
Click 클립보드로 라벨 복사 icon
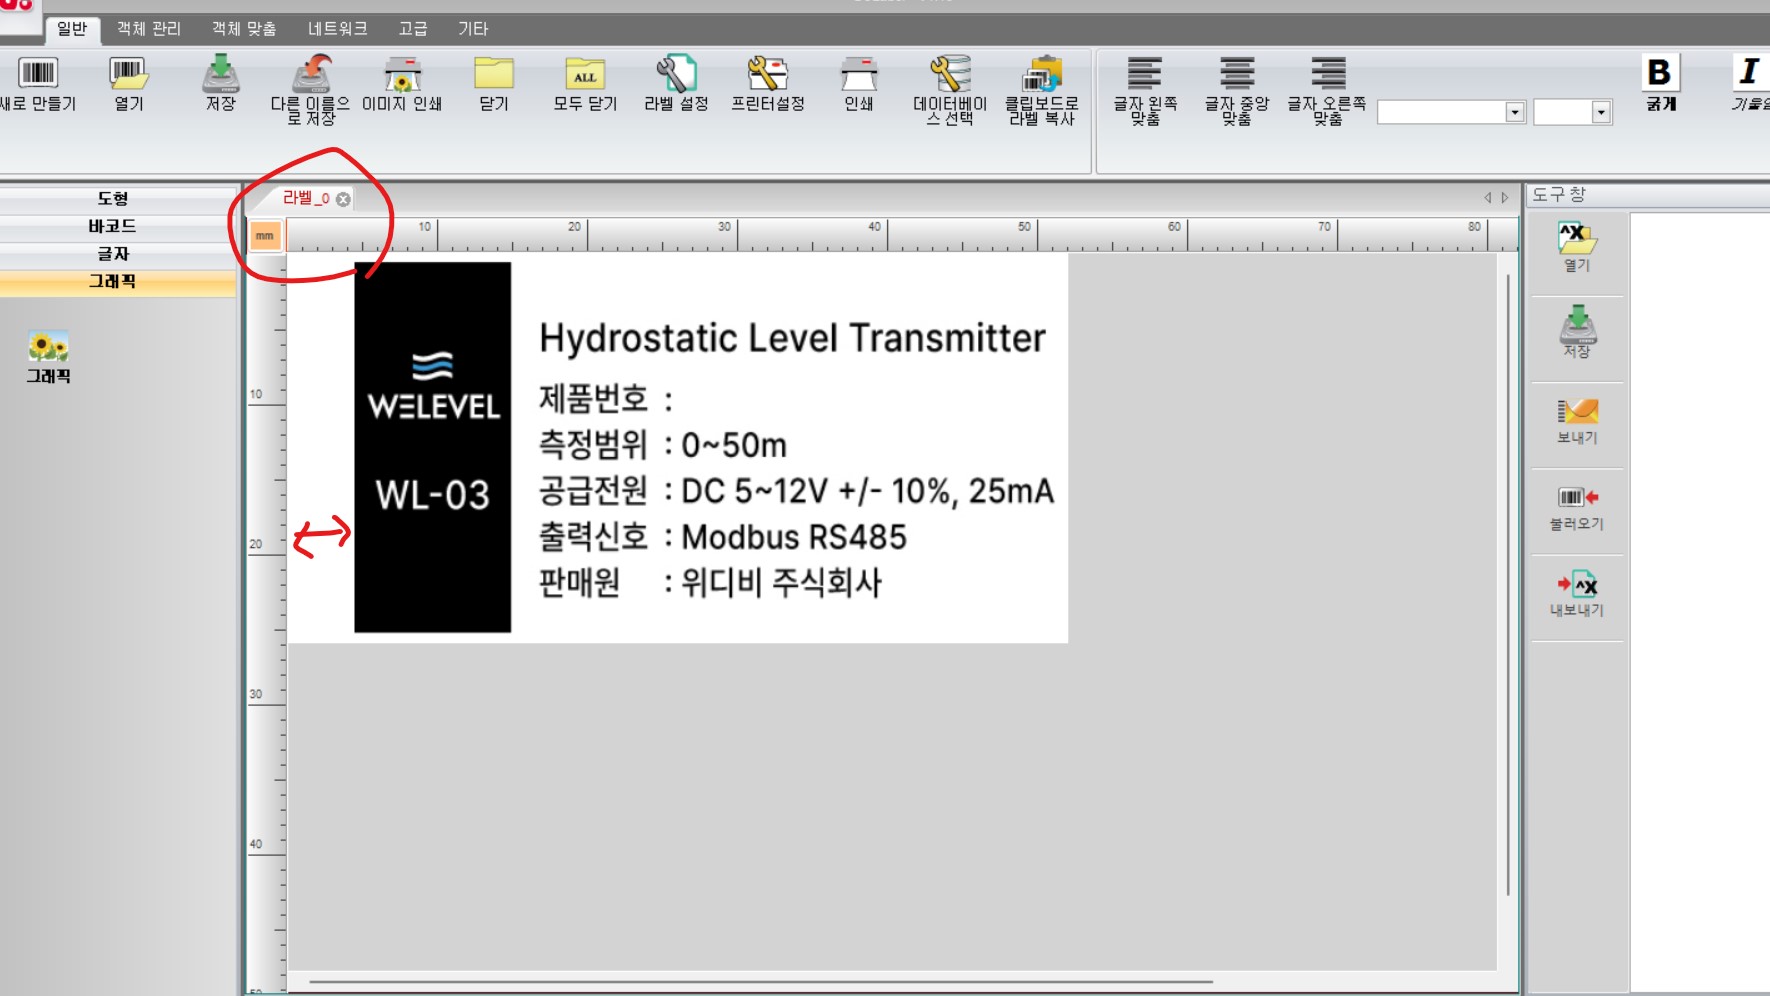1041,74
